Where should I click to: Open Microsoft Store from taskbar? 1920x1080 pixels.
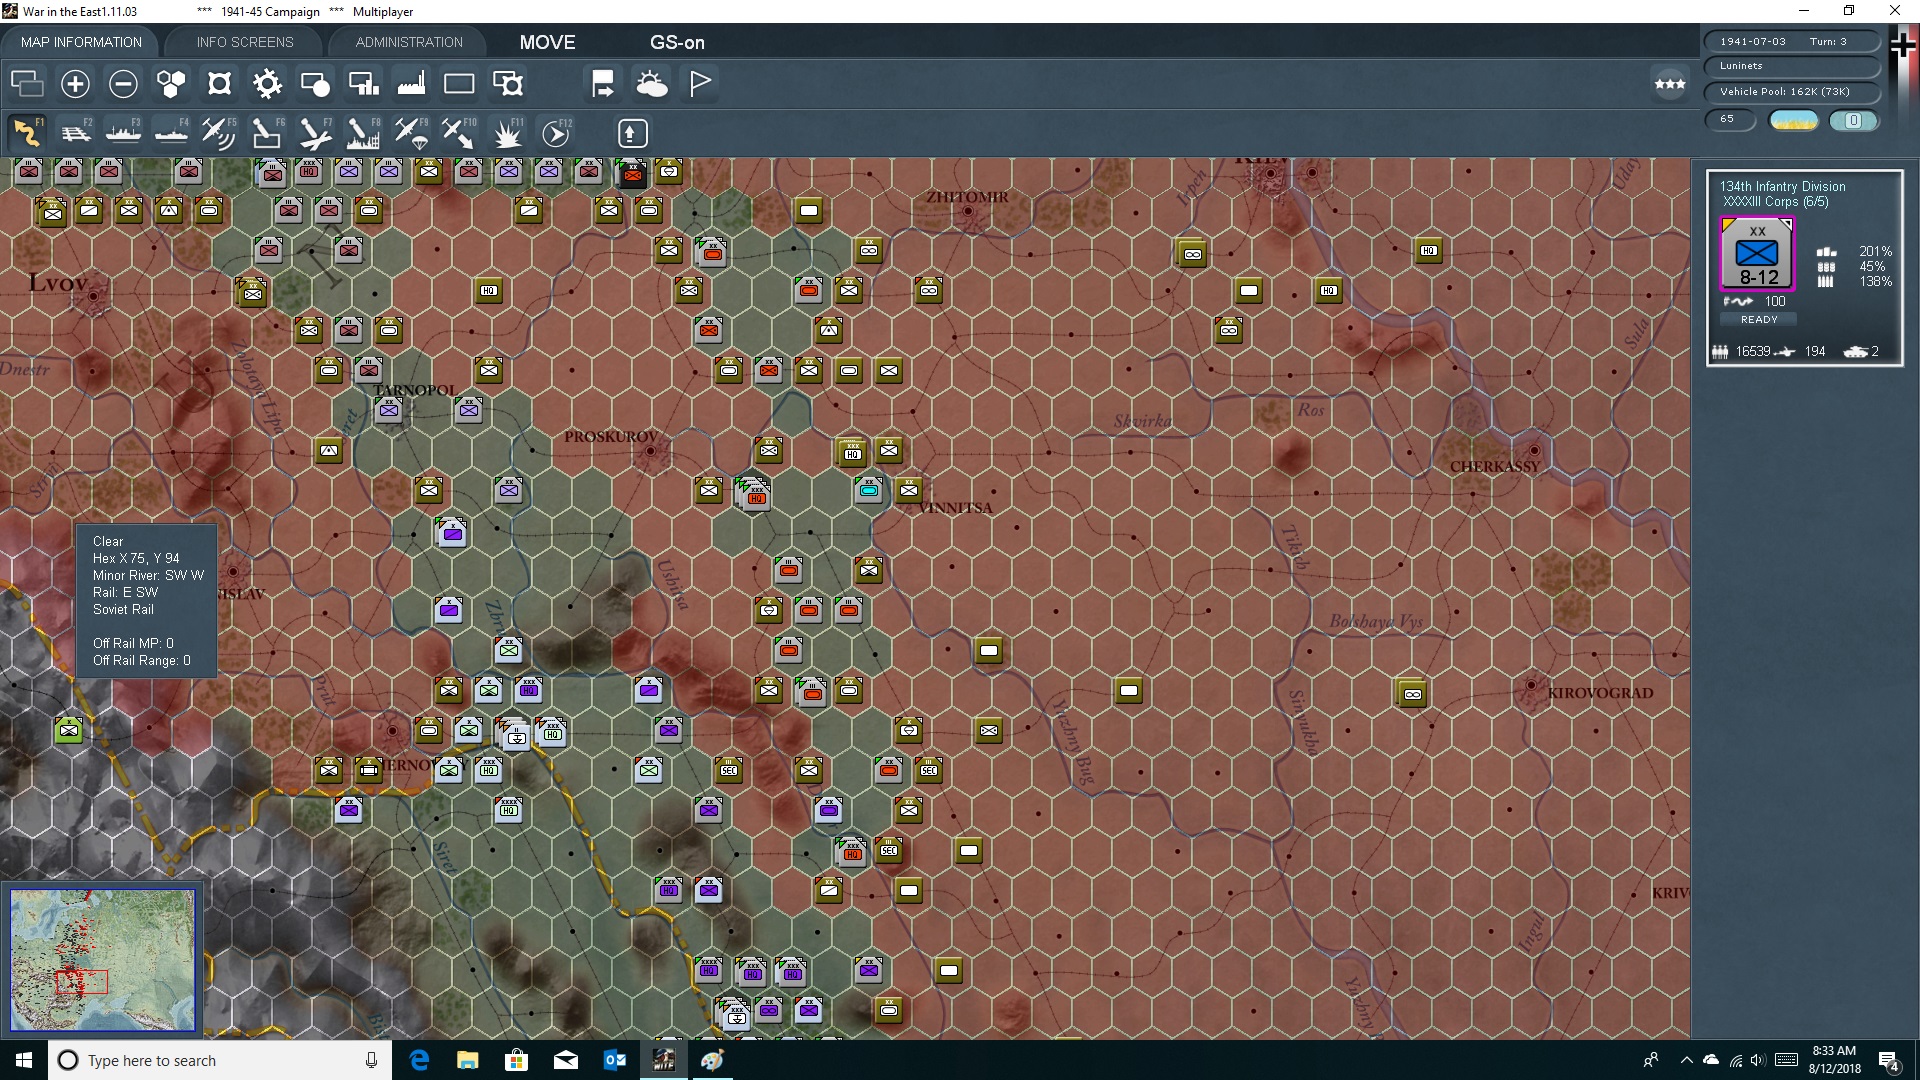pos(517,1060)
